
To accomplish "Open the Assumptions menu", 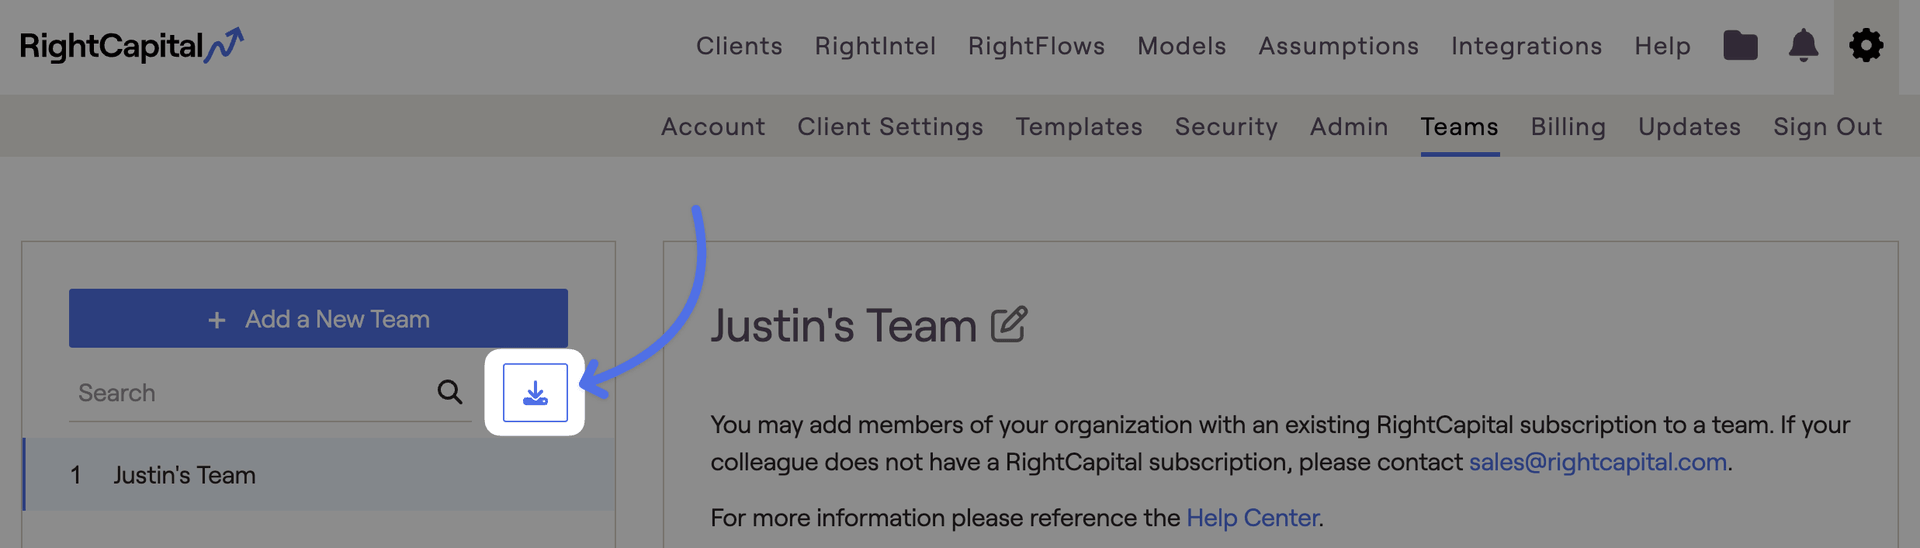I will coord(1338,46).
